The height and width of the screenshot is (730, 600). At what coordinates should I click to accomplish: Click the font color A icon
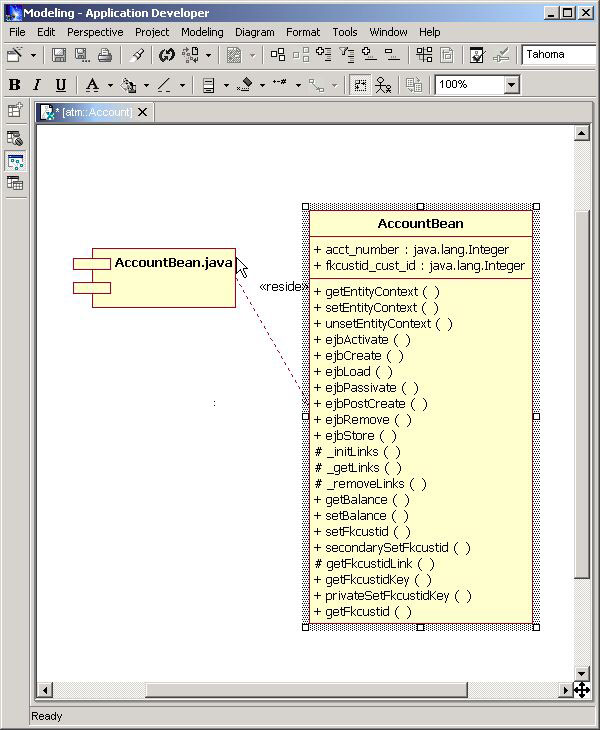(93, 85)
